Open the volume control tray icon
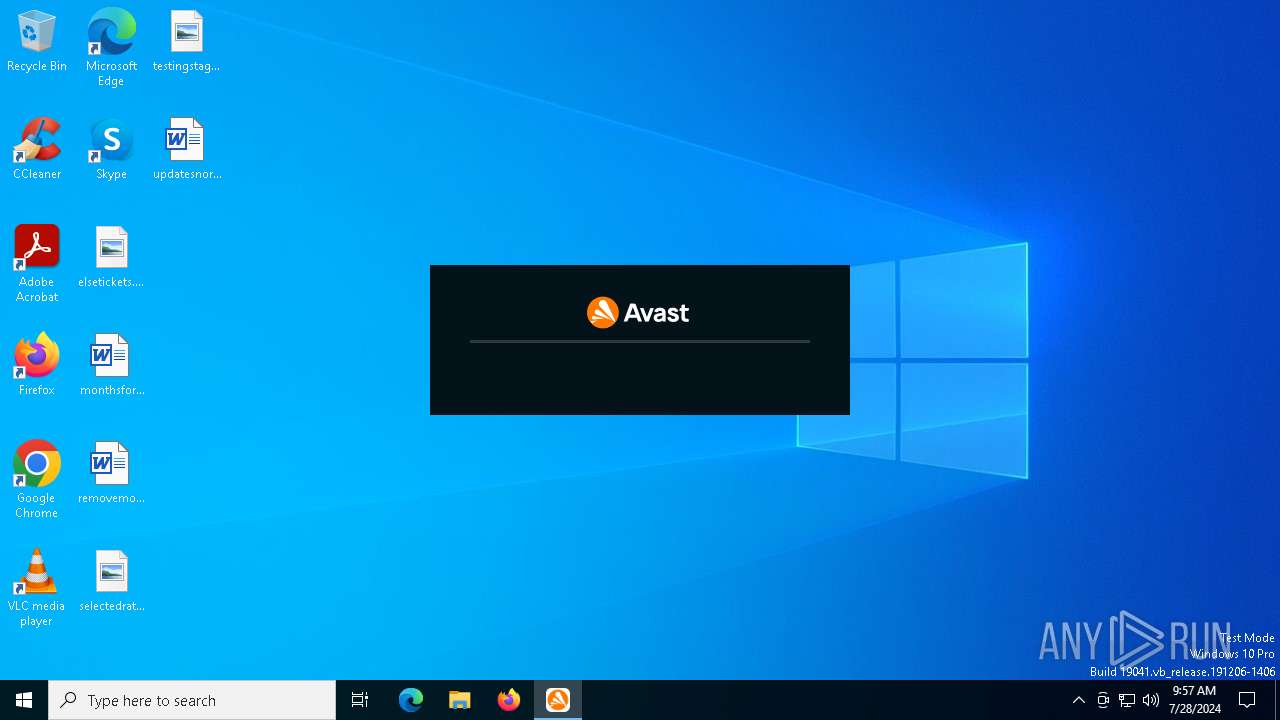 pyautogui.click(x=1151, y=700)
